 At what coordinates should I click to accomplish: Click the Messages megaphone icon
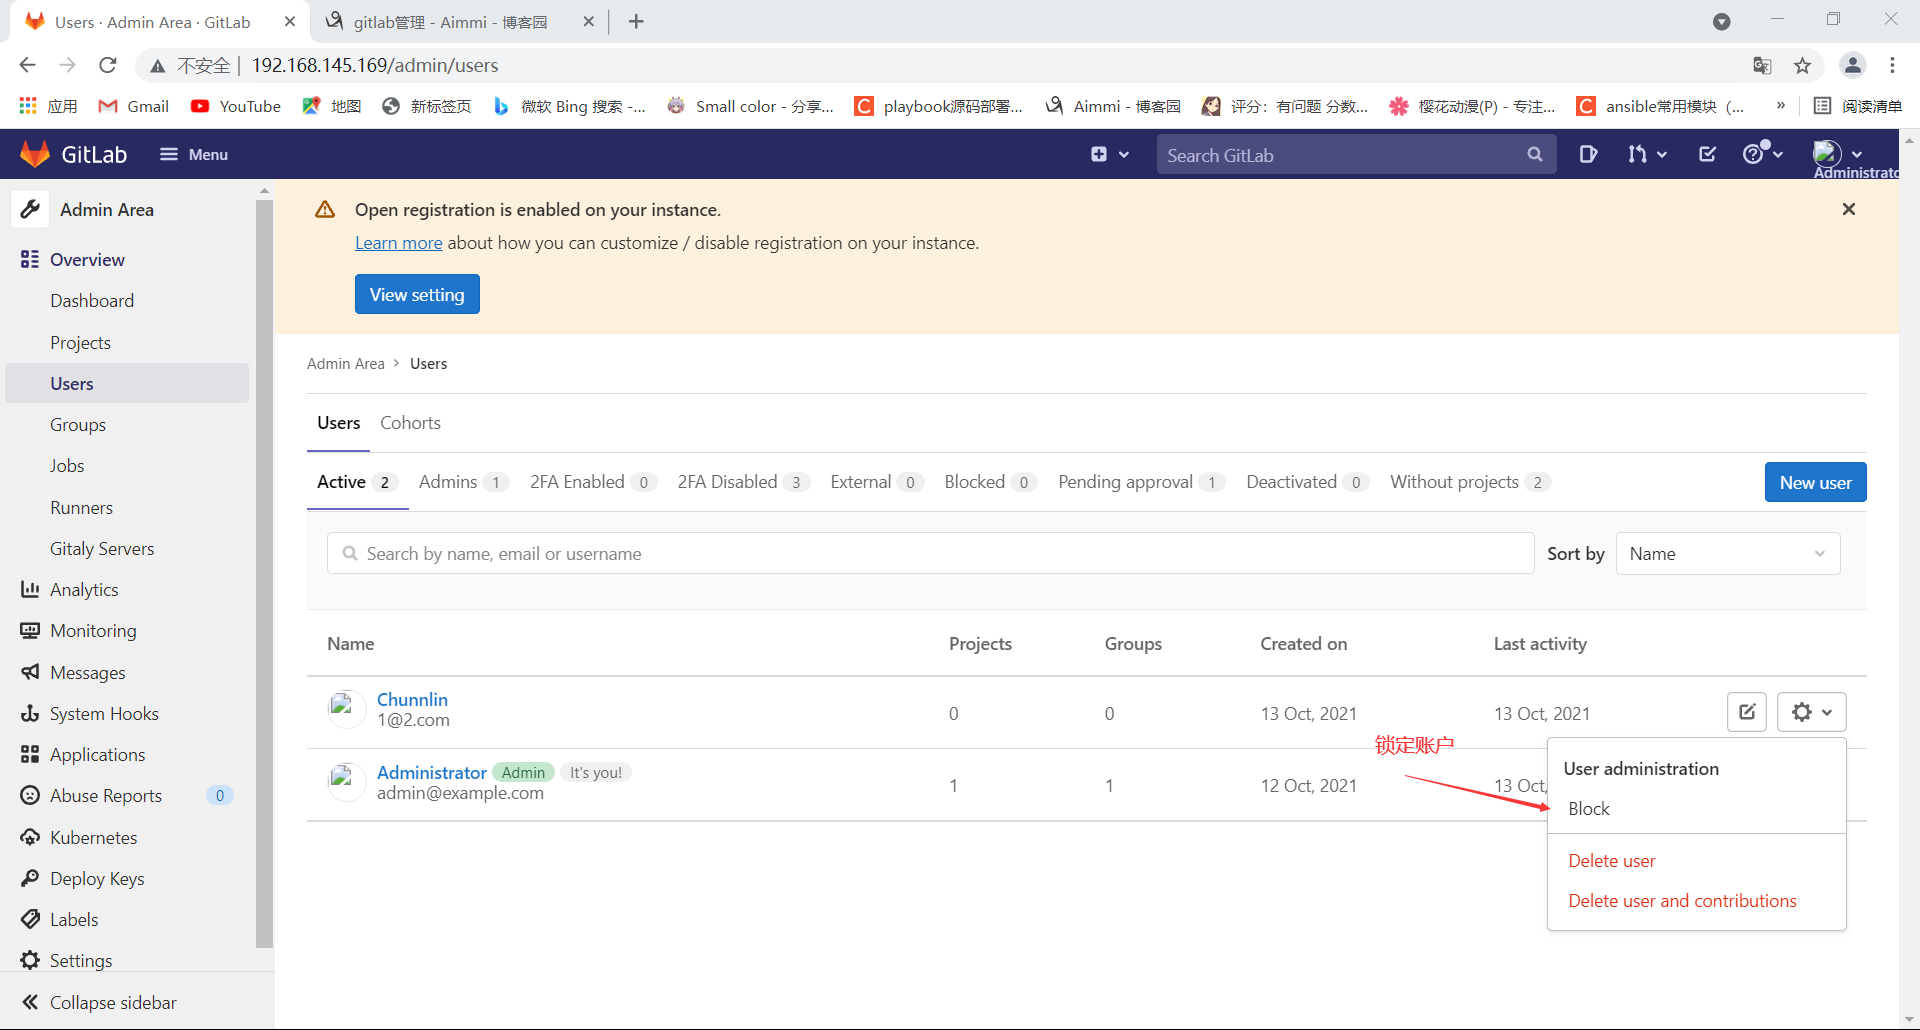click(30, 672)
